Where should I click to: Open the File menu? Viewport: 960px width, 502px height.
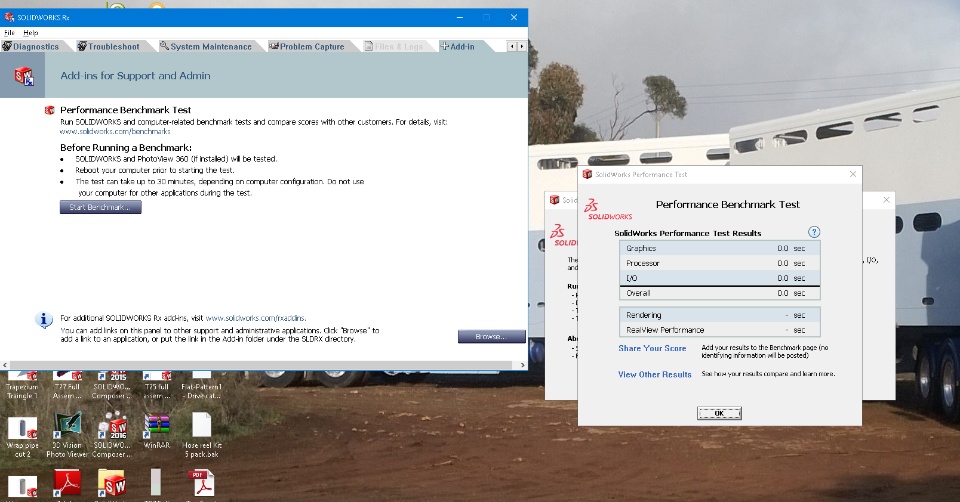tap(9, 32)
